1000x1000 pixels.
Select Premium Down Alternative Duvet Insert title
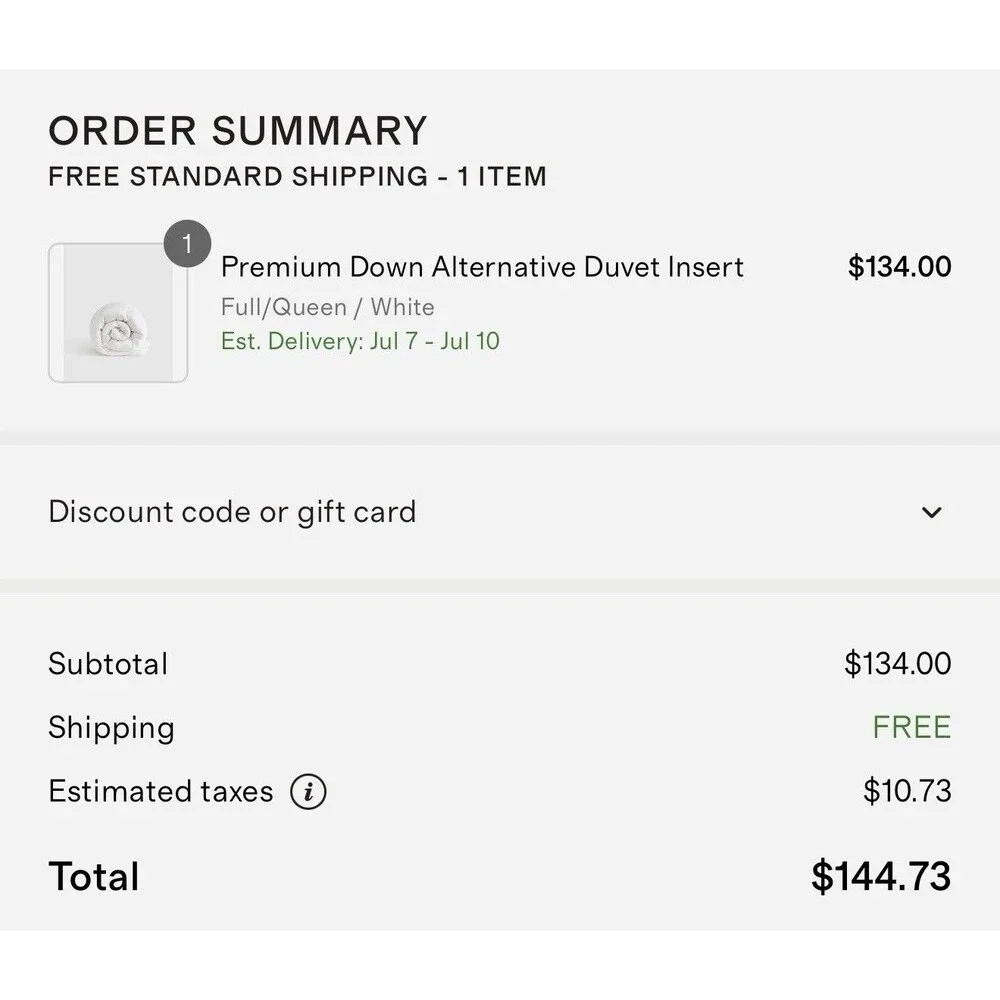point(482,267)
